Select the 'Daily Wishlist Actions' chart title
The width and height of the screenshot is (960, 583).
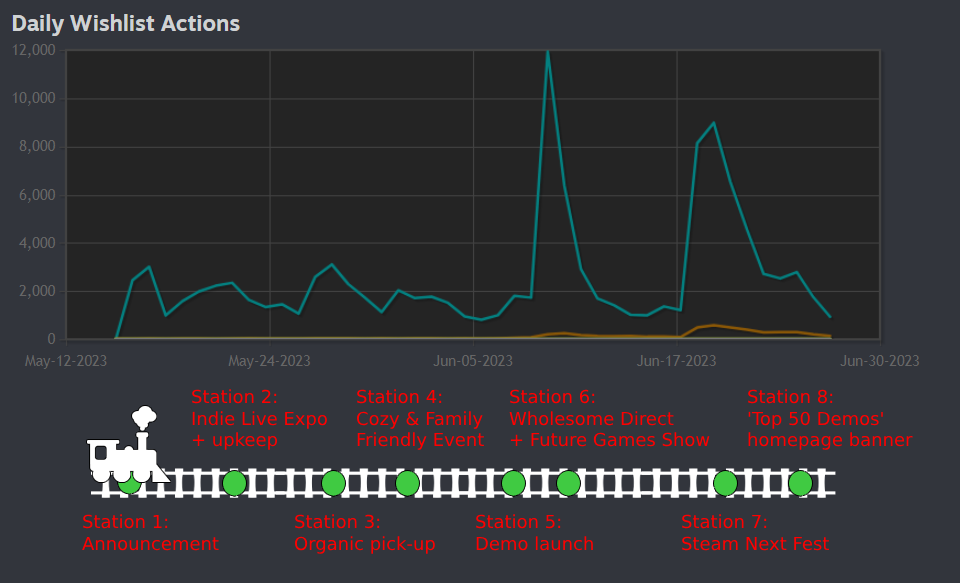click(126, 23)
